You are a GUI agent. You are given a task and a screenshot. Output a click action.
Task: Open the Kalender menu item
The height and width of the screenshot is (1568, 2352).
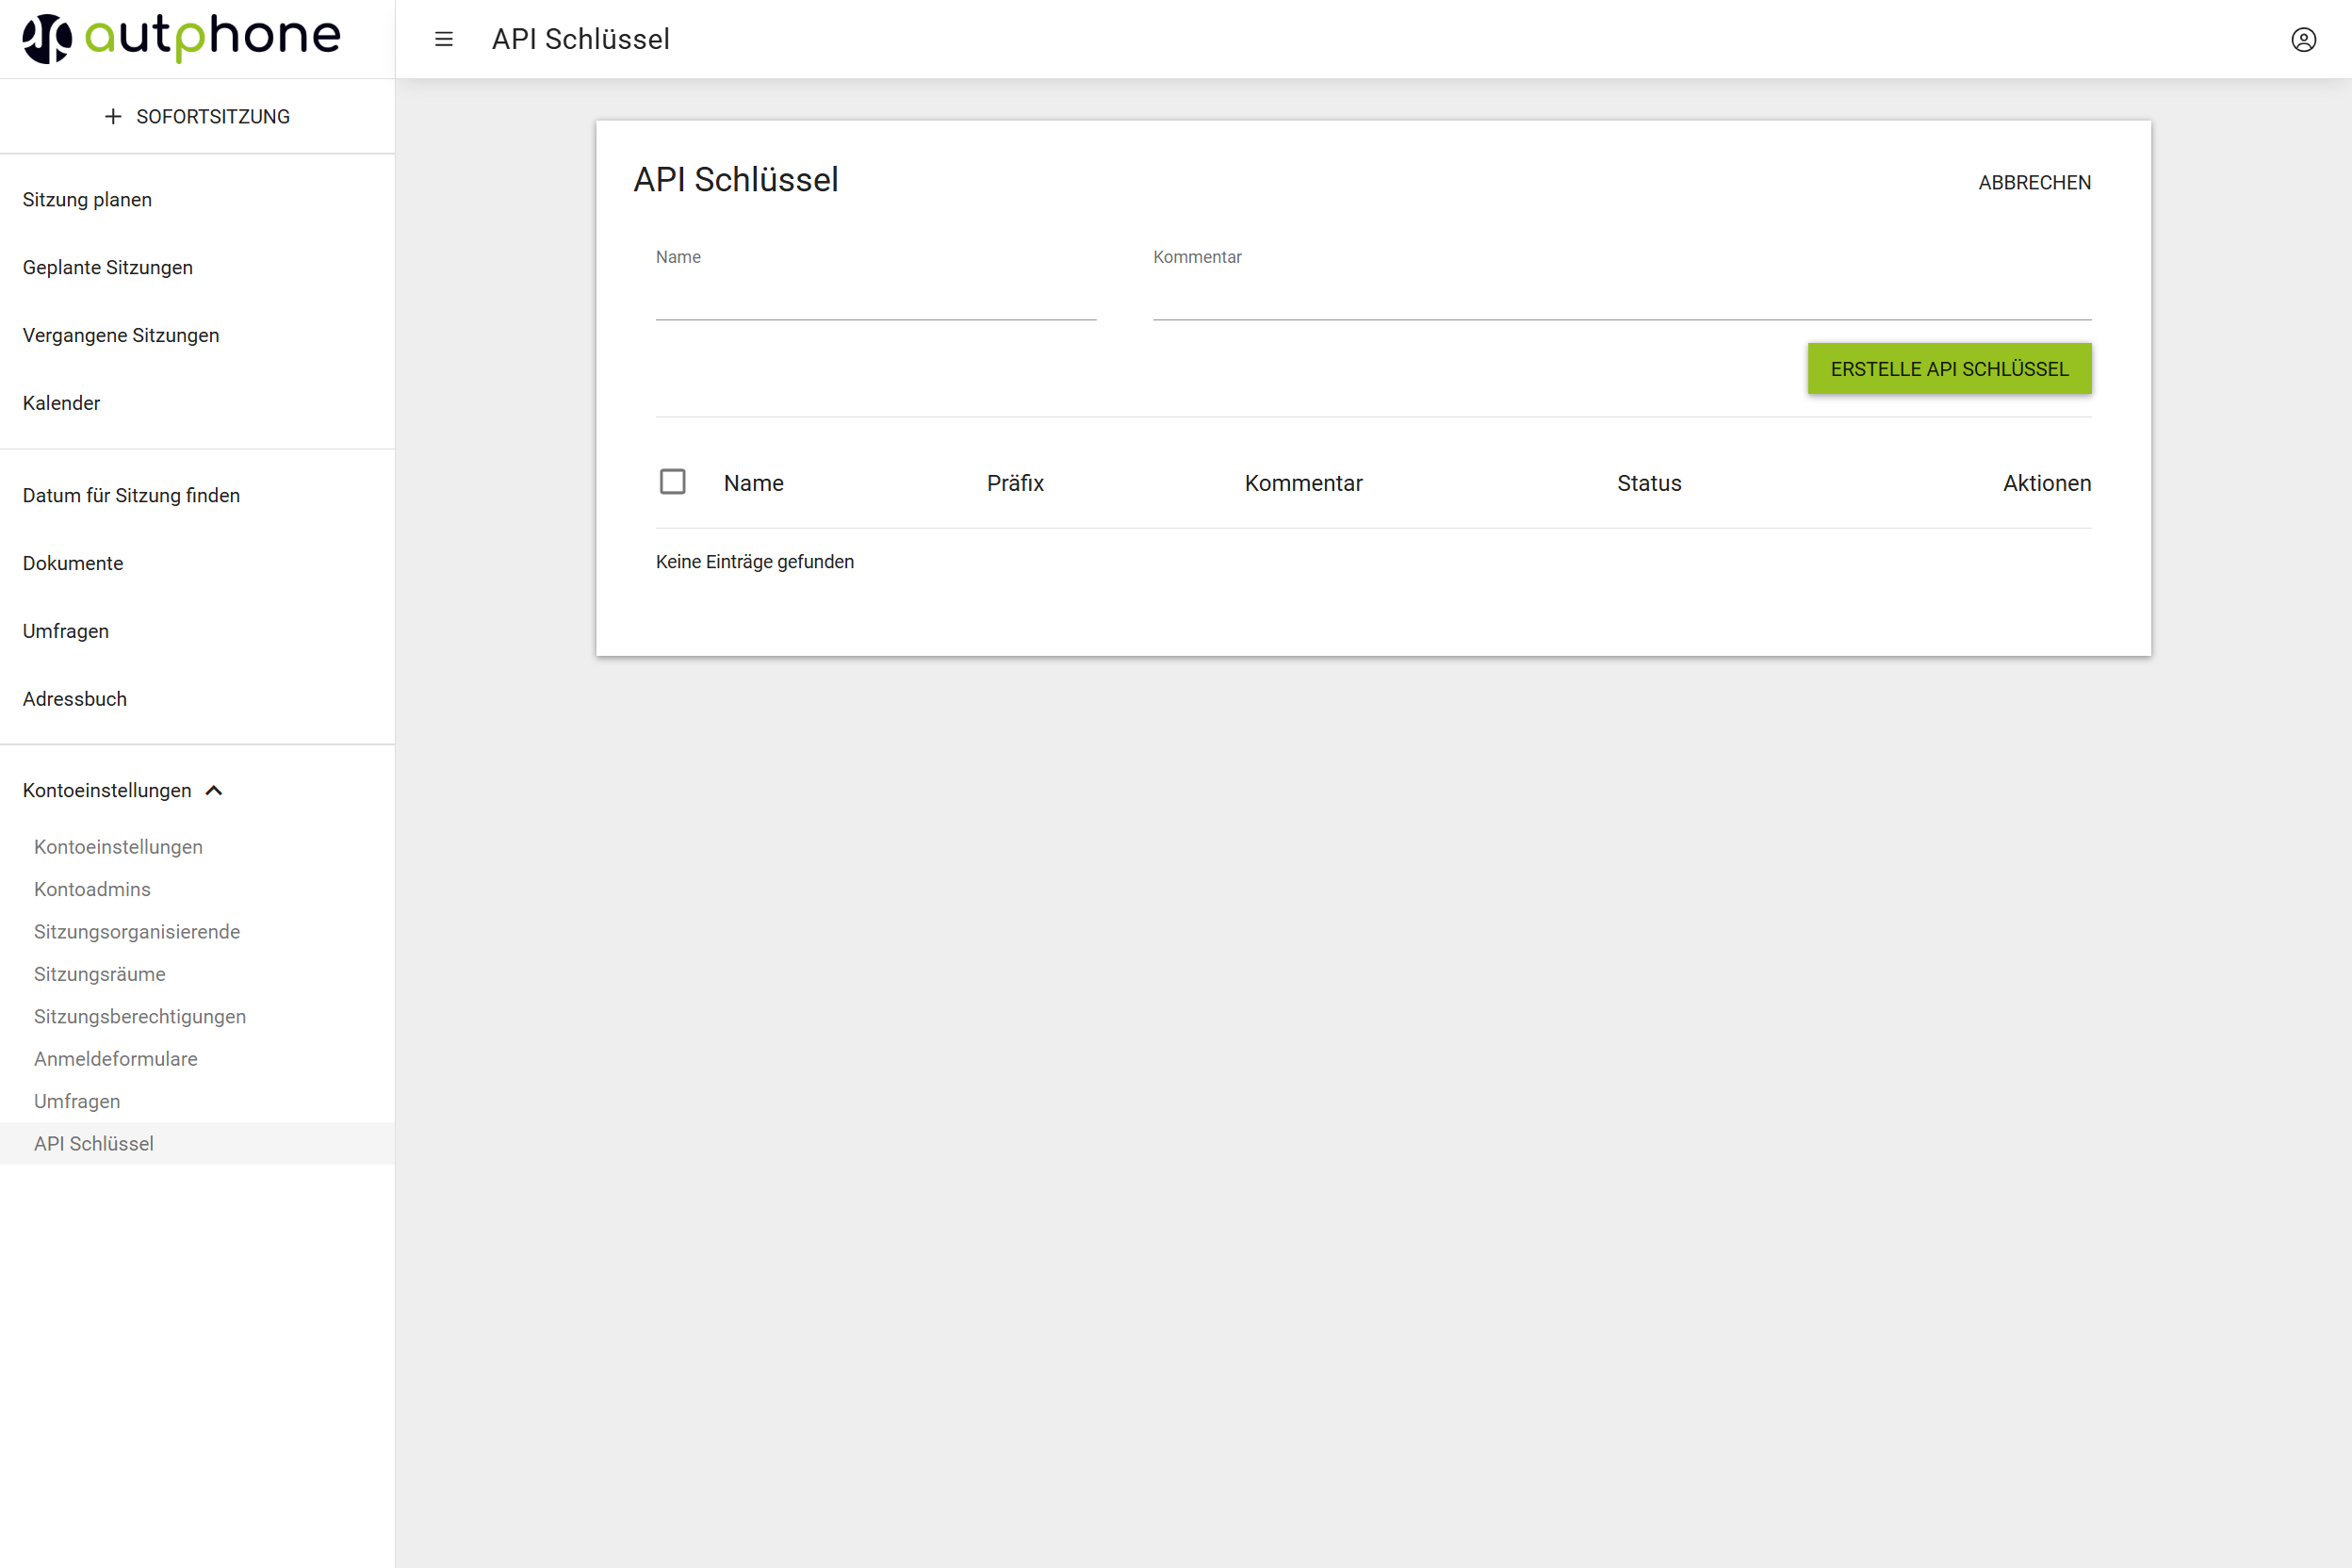(x=61, y=403)
